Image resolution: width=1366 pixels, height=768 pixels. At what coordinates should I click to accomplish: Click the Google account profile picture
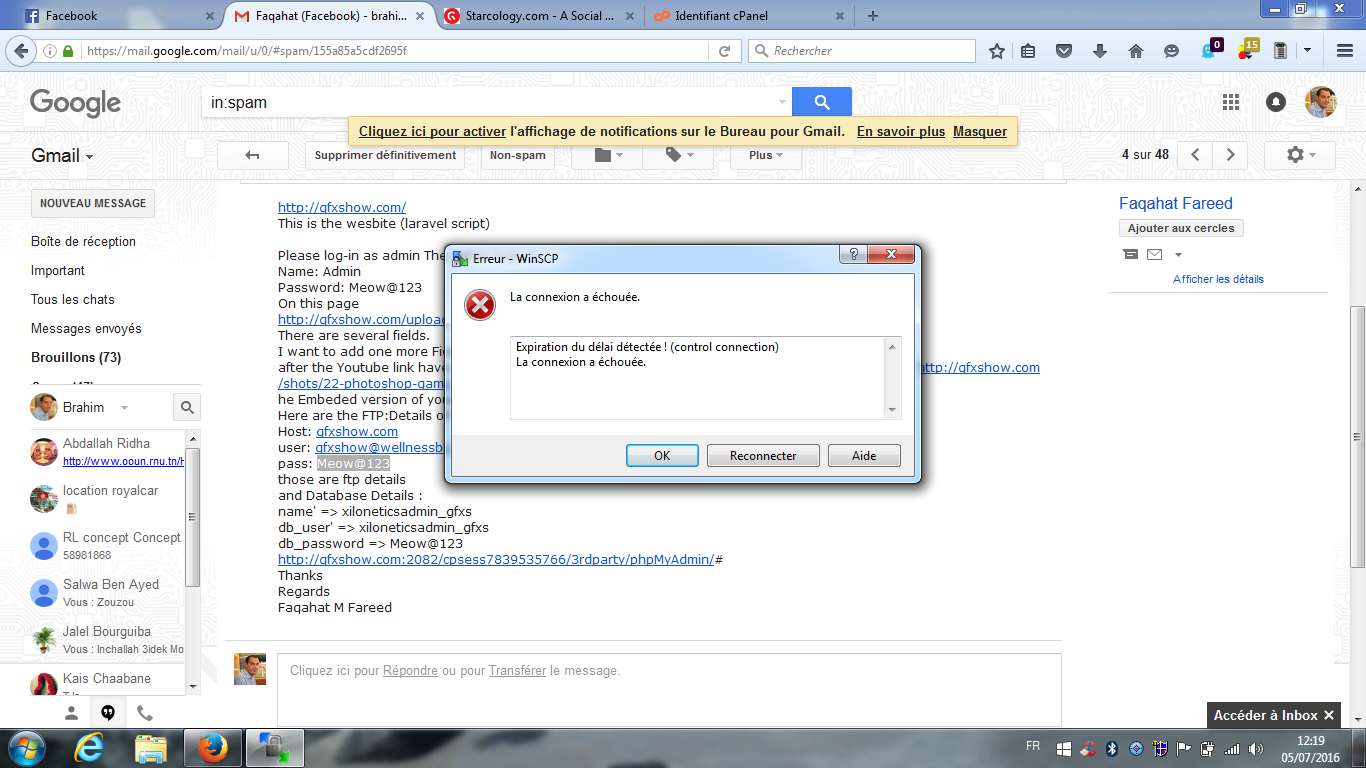1321,102
